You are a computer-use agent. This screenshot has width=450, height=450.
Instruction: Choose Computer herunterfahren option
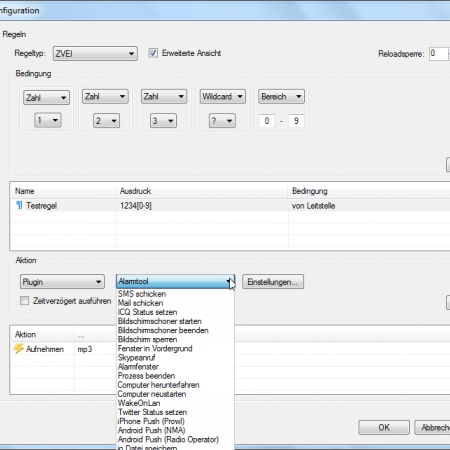175,385
